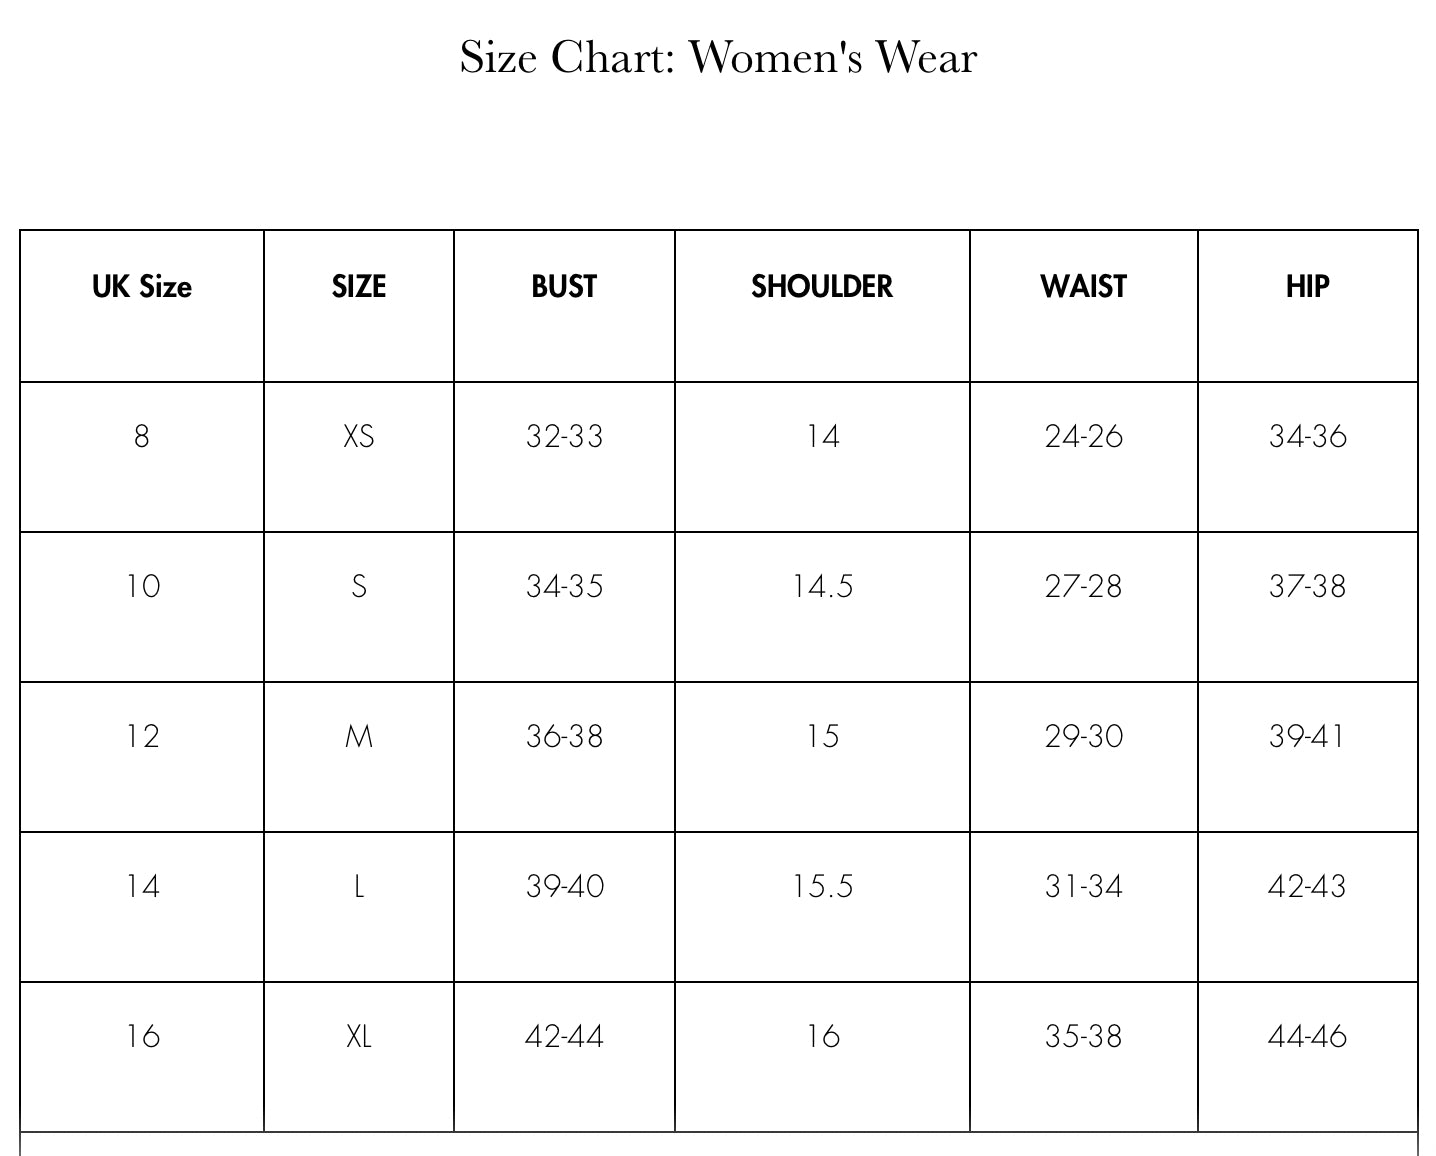The image size is (1436, 1156).
Task: Click bust measurement 39-40
Action: coord(564,887)
